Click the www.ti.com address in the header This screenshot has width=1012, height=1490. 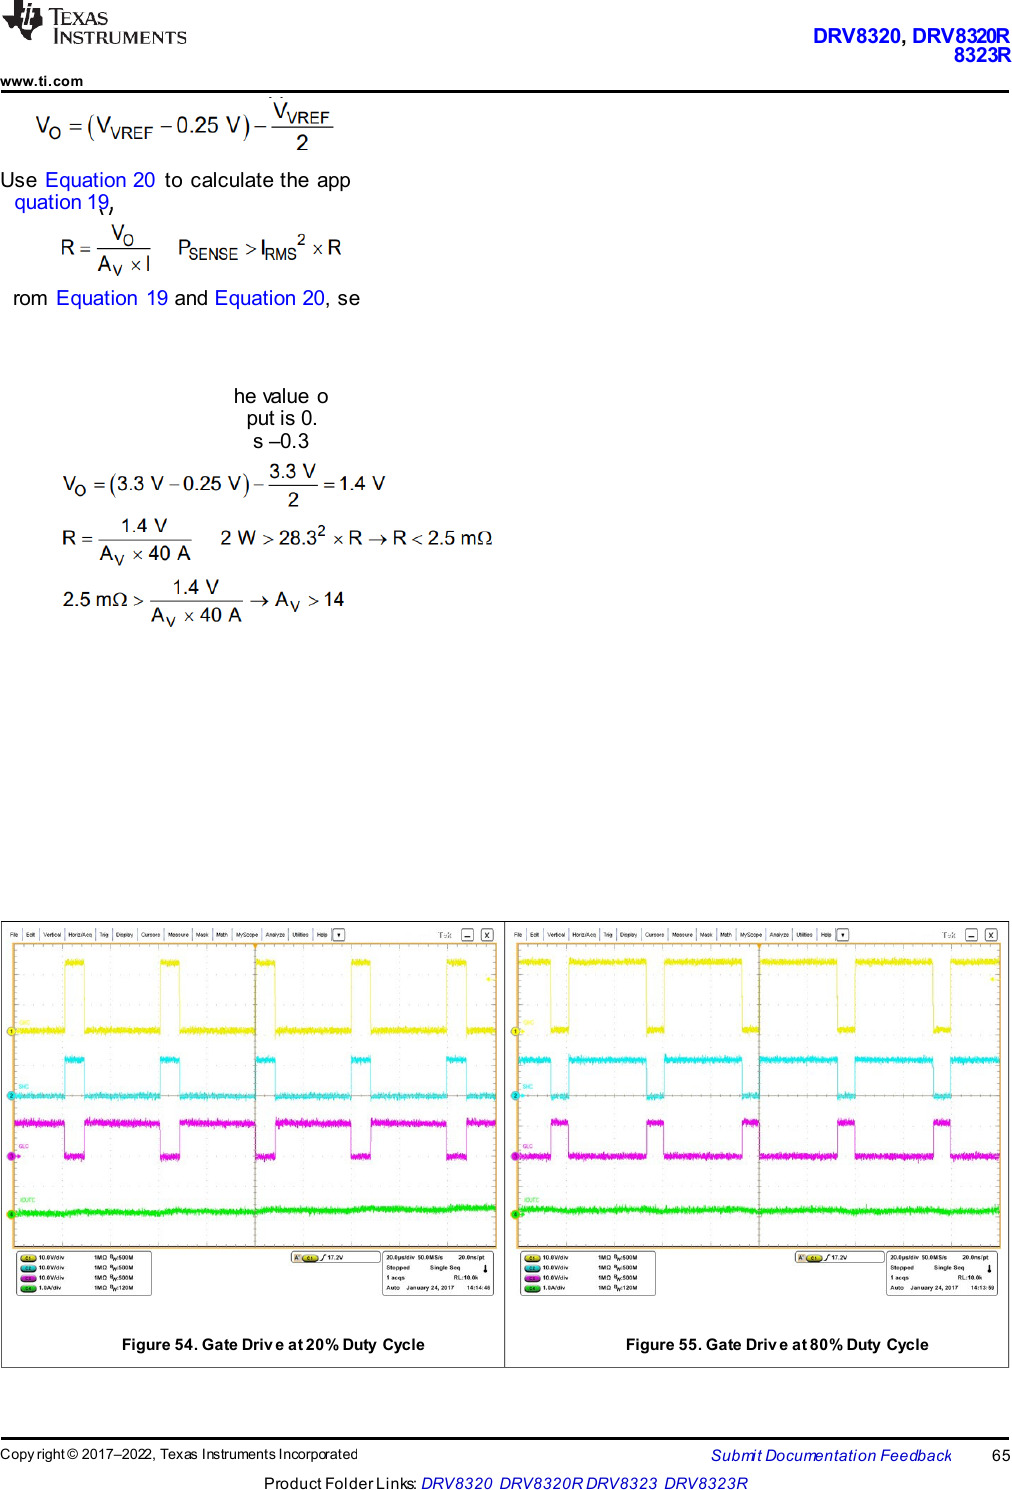(x=42, y=81)
